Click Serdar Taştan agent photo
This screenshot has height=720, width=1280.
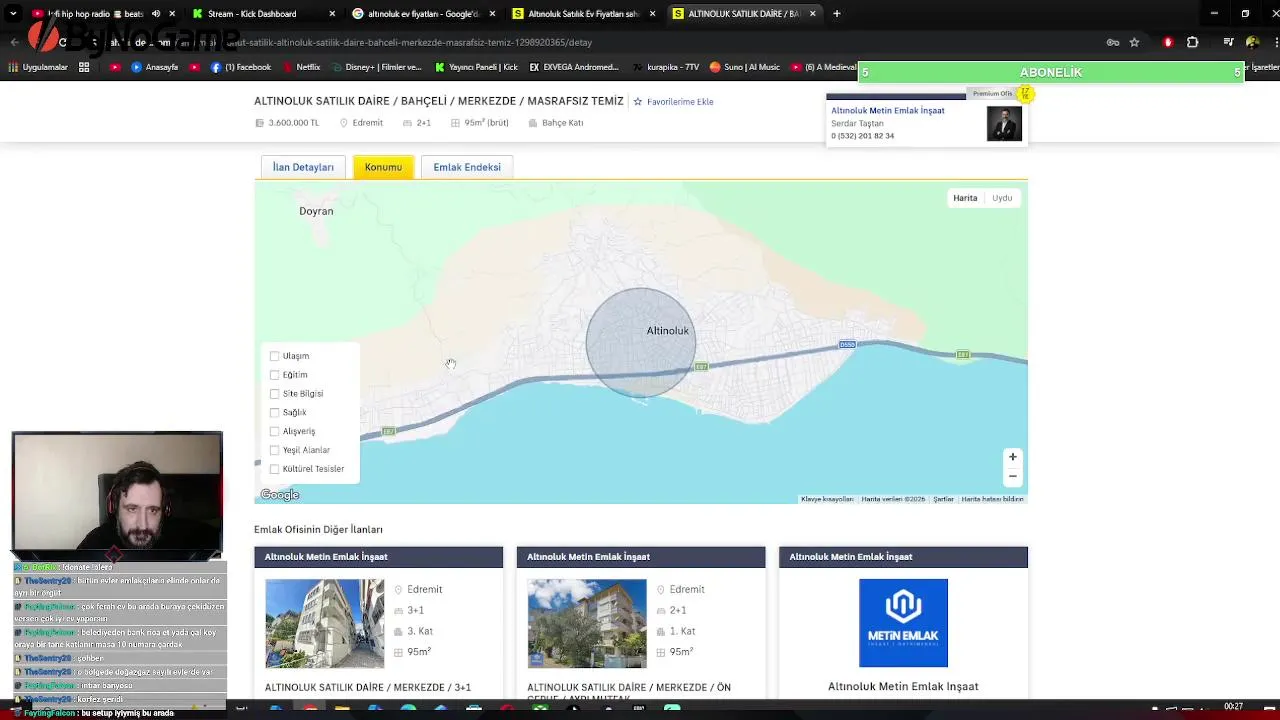click(x=1004, y=123)
